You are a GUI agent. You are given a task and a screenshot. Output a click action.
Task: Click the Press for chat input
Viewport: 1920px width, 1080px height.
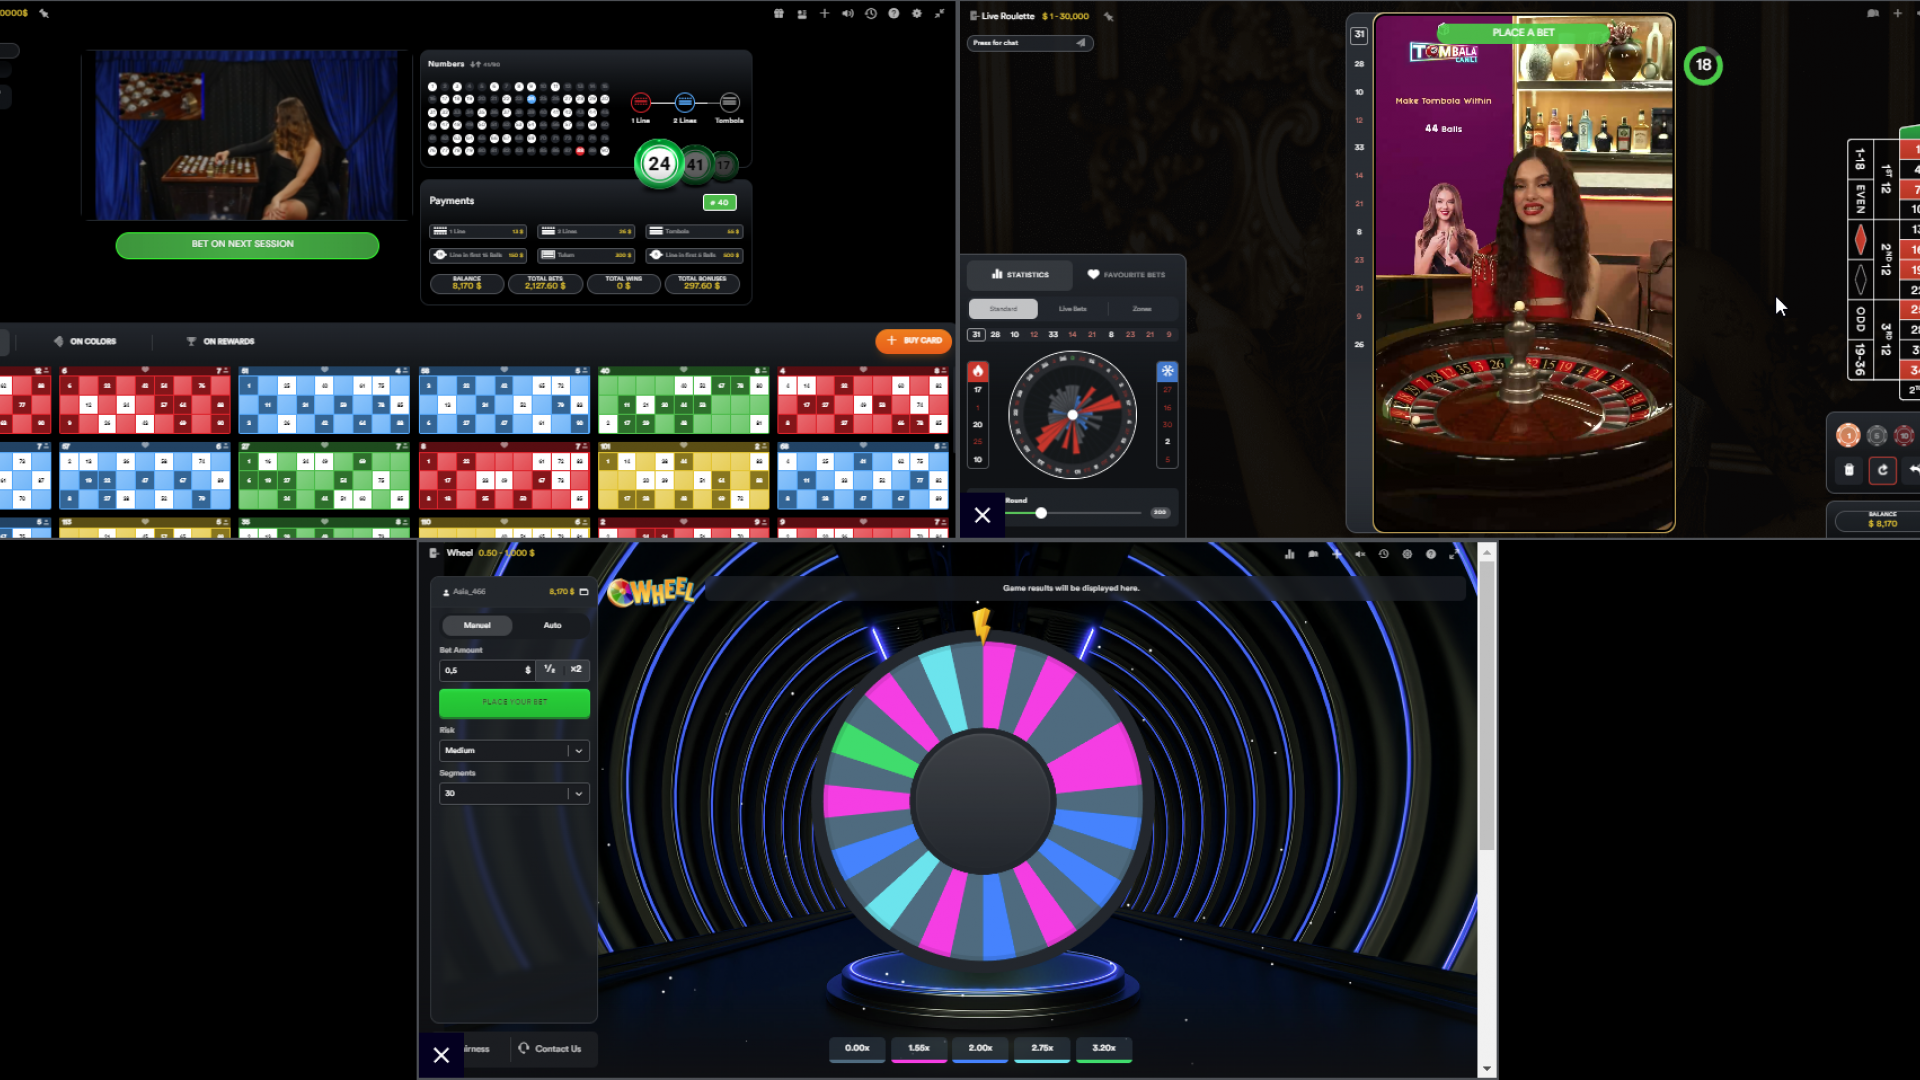[1030, 43]
